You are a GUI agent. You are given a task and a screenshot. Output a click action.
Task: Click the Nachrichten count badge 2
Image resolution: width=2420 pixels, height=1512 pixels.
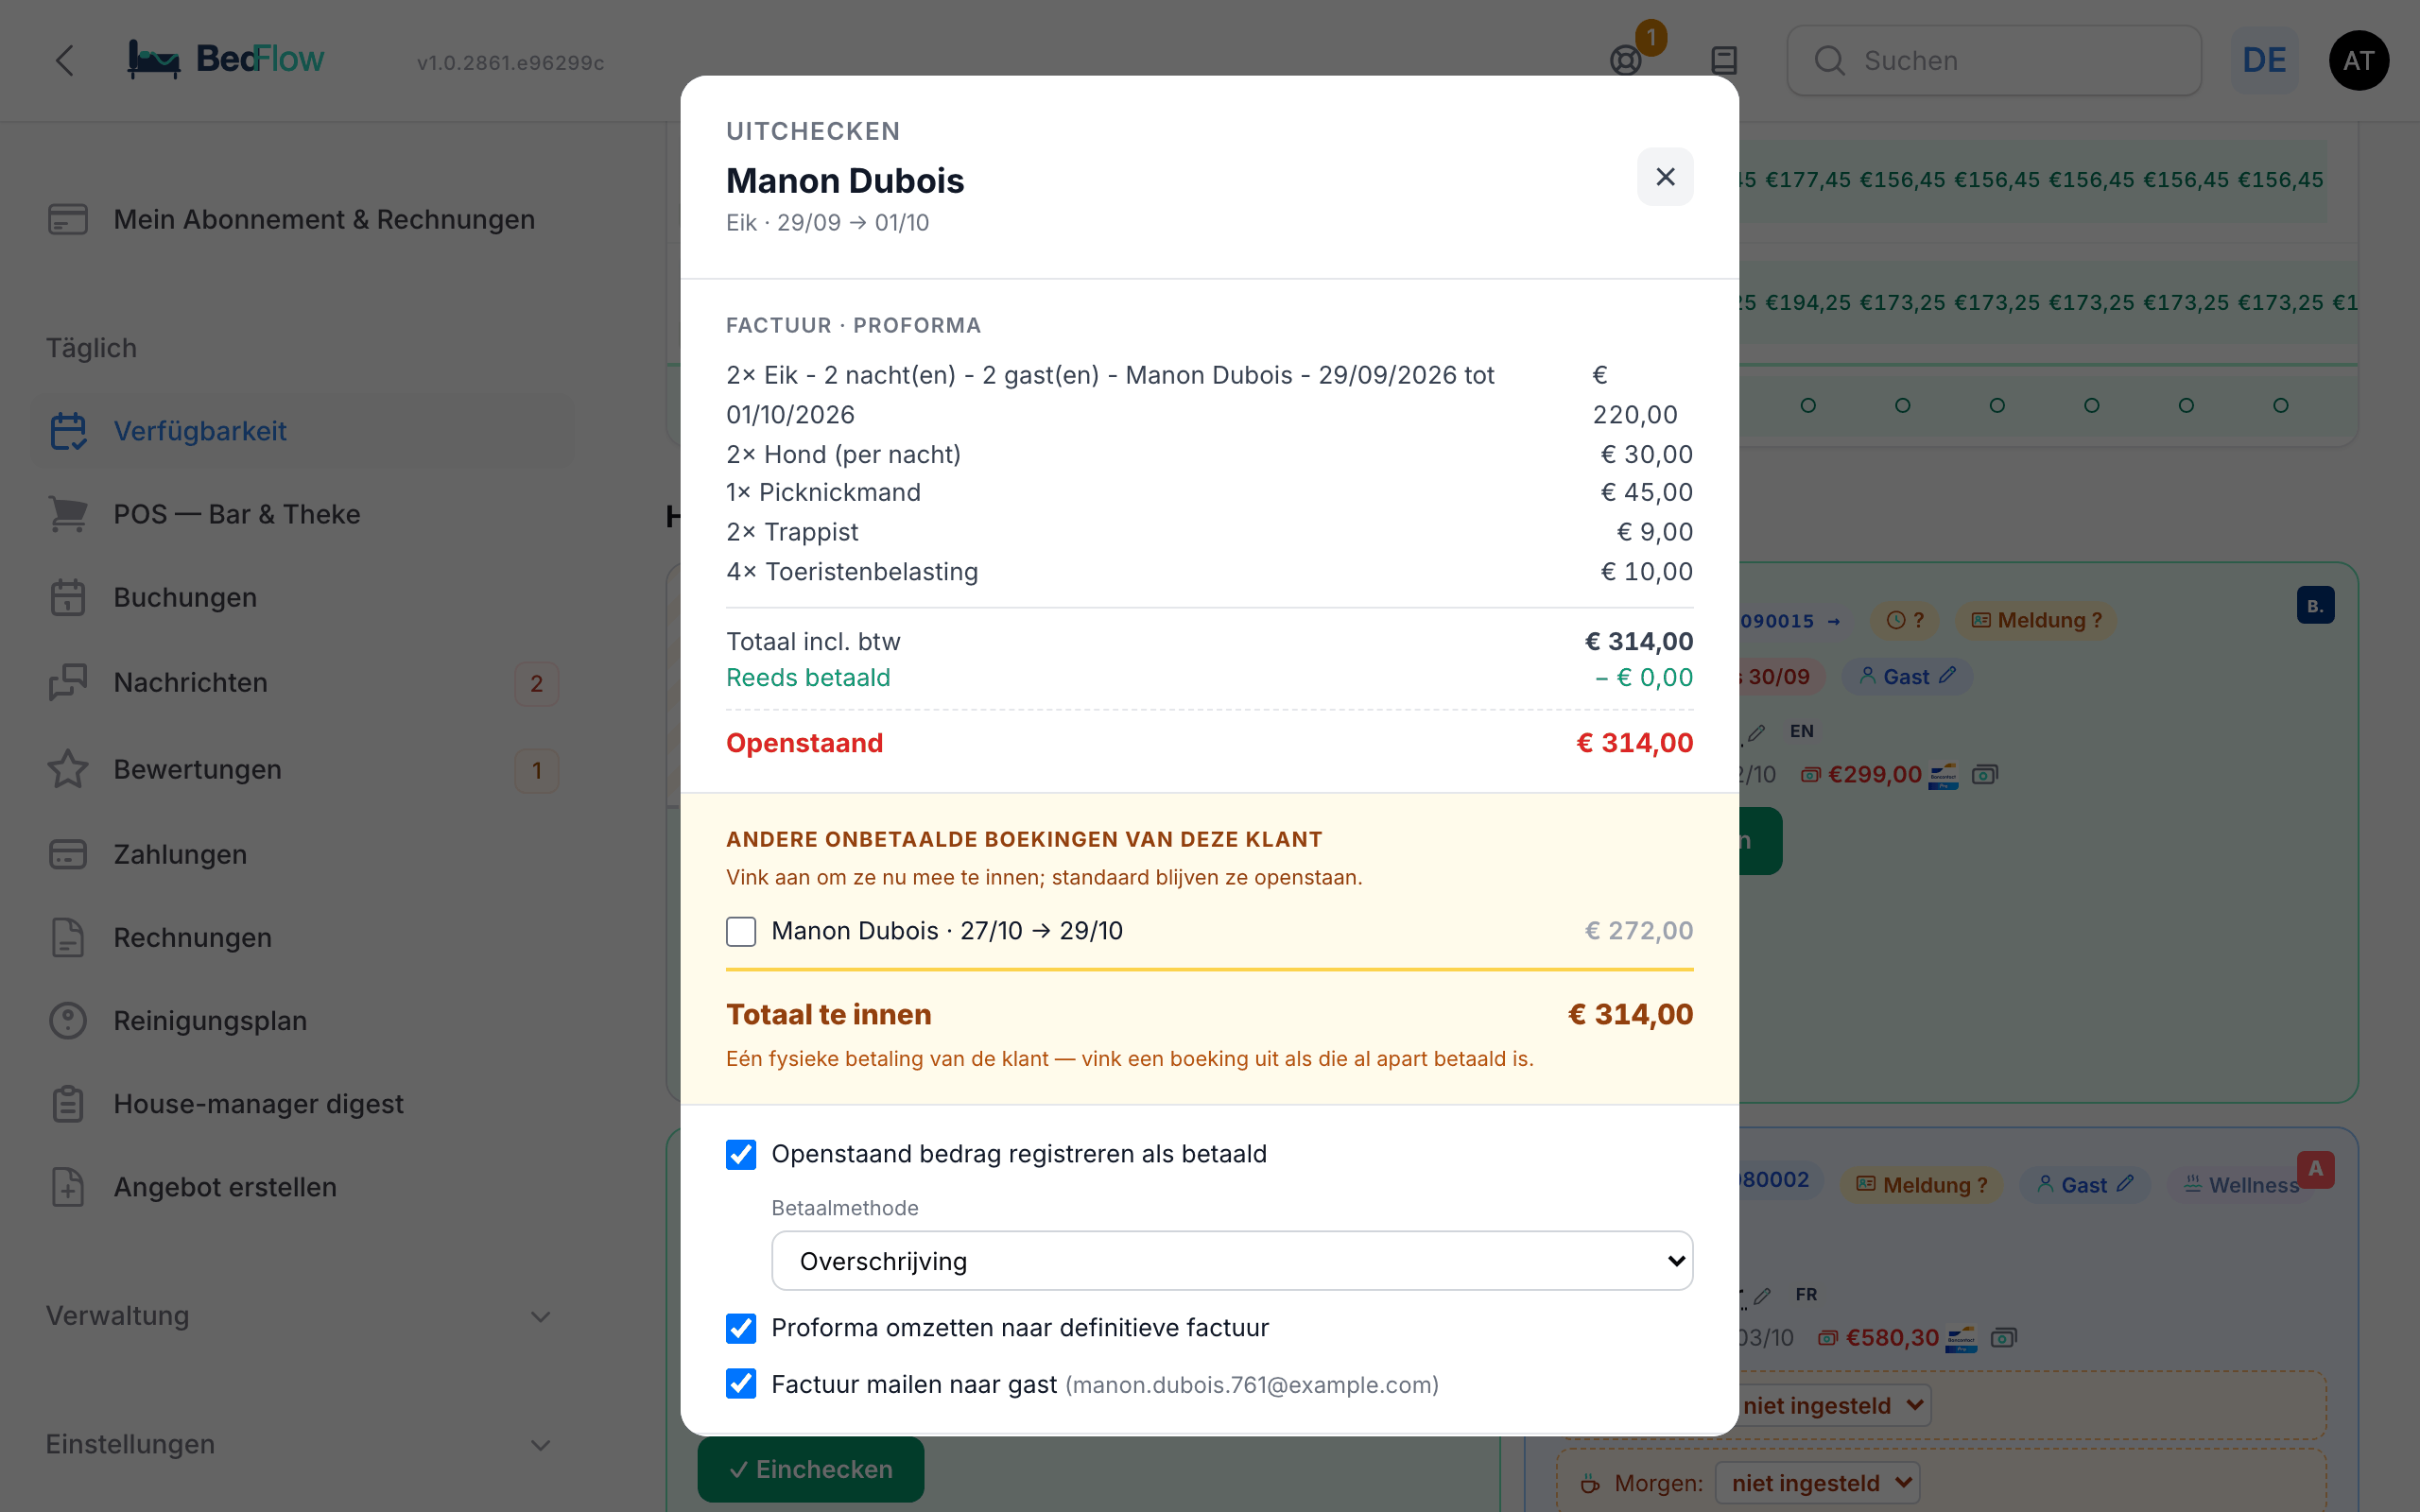[x=536, y=684]
